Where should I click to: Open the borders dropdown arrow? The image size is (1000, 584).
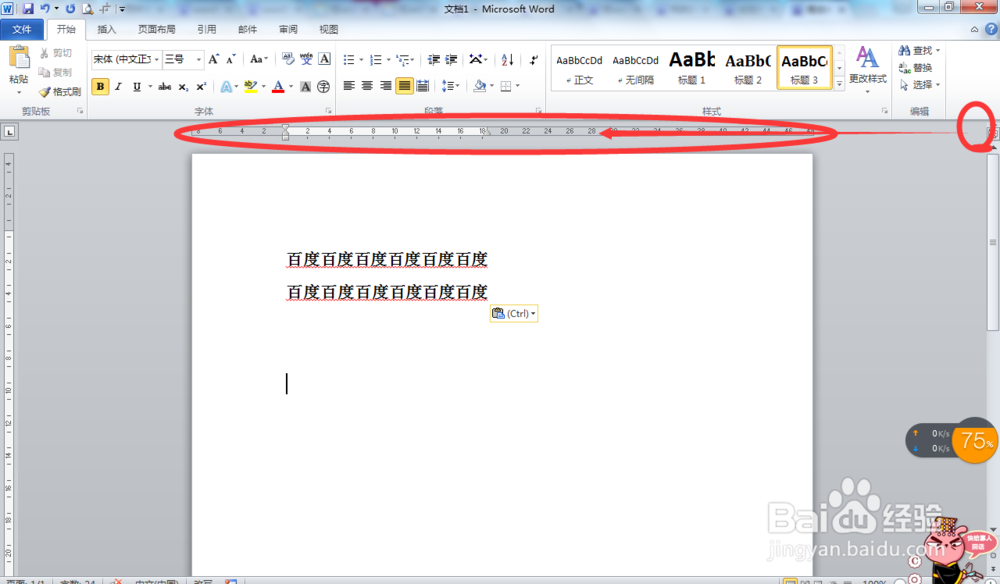coord(517,86)
